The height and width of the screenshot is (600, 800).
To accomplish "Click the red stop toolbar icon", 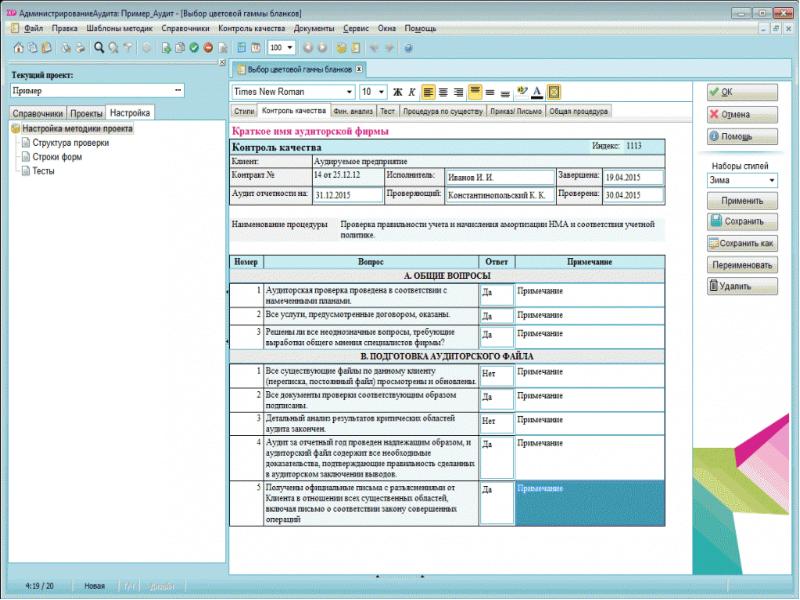I will click(x=209, y=47).
